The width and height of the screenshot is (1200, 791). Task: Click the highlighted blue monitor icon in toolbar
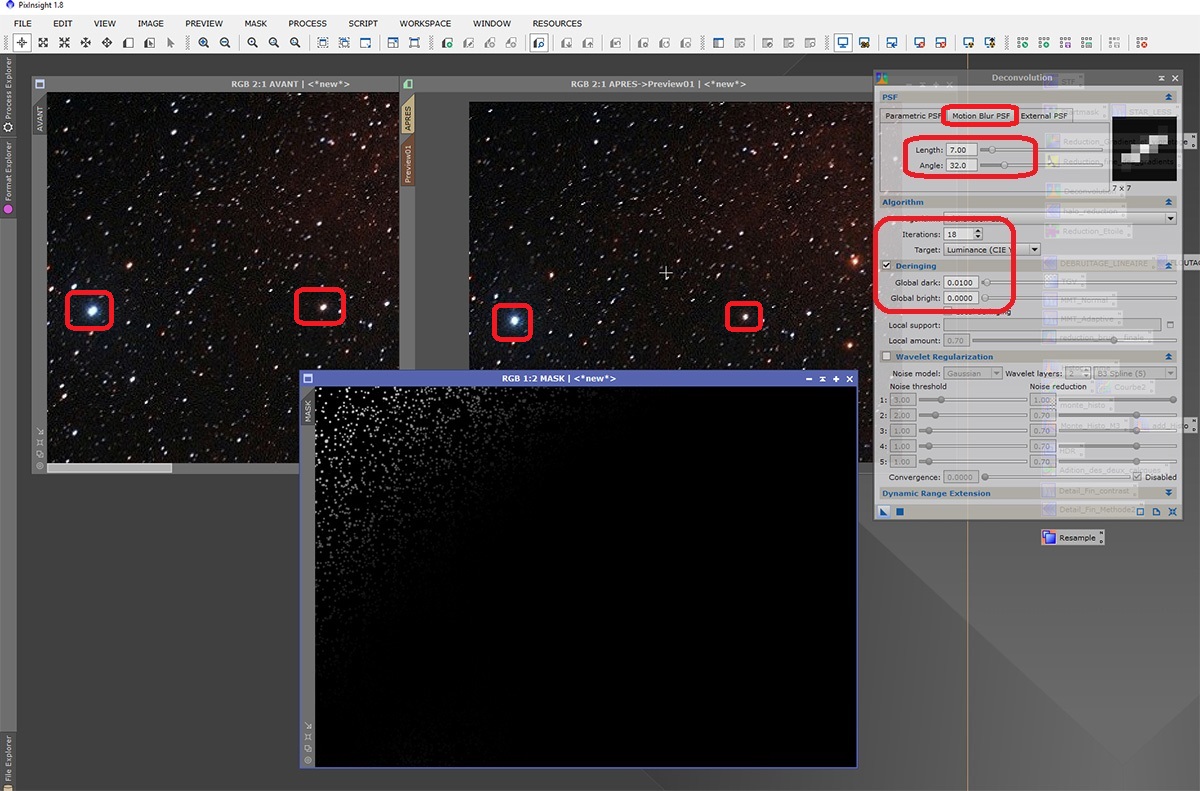pyautogui.click(x=843, y=43)
